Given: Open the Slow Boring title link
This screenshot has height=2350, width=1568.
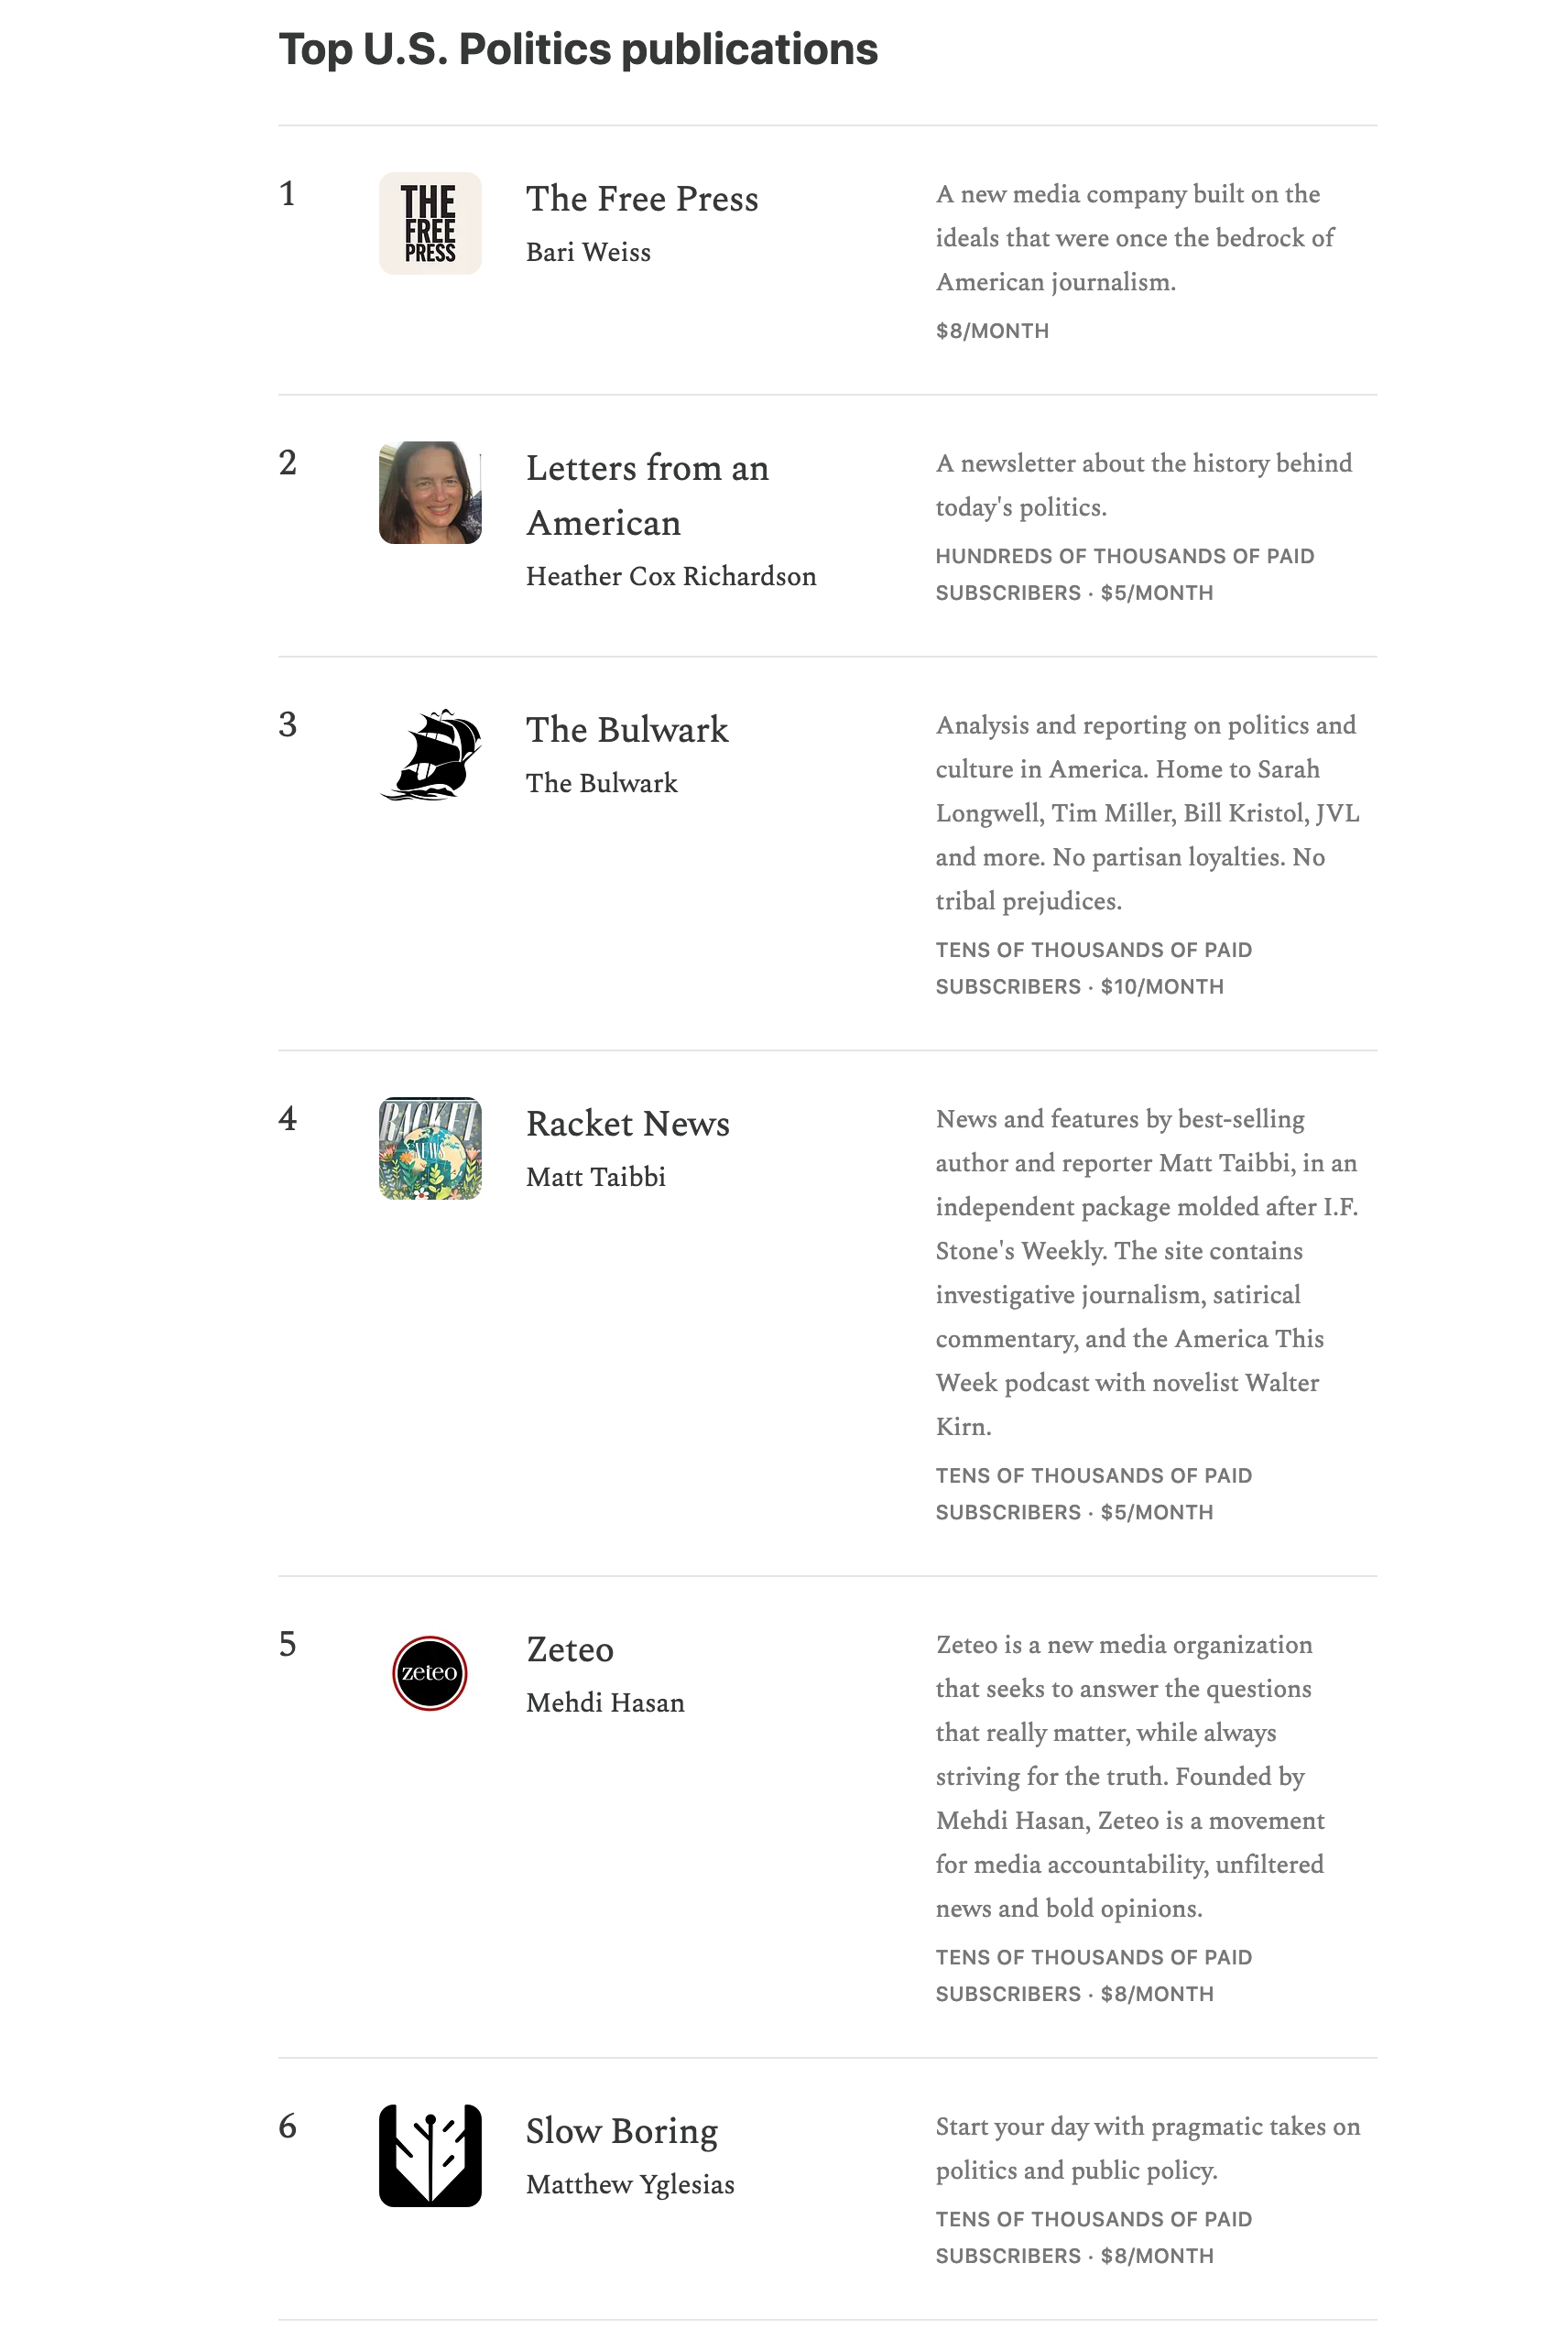Looking at the screenshot, I should pos(622,2130).
